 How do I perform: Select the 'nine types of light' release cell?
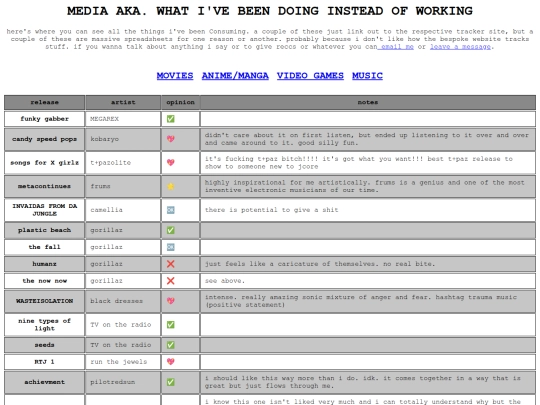[44, 324]
